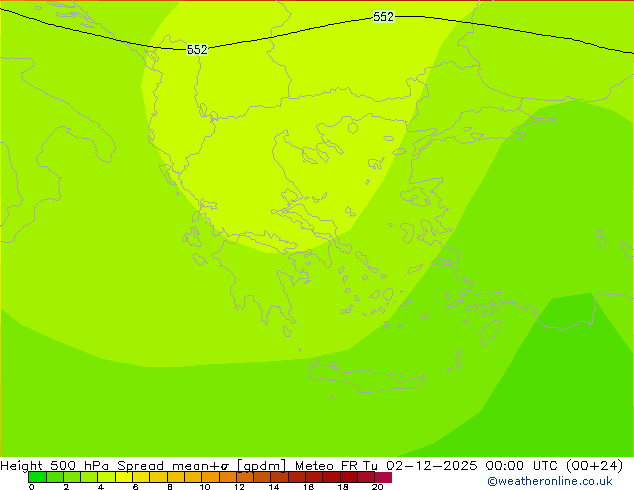
Task: Pick the magenta swatch past the 20 mark
Action: pyautogui.click(x=383, y=477)
